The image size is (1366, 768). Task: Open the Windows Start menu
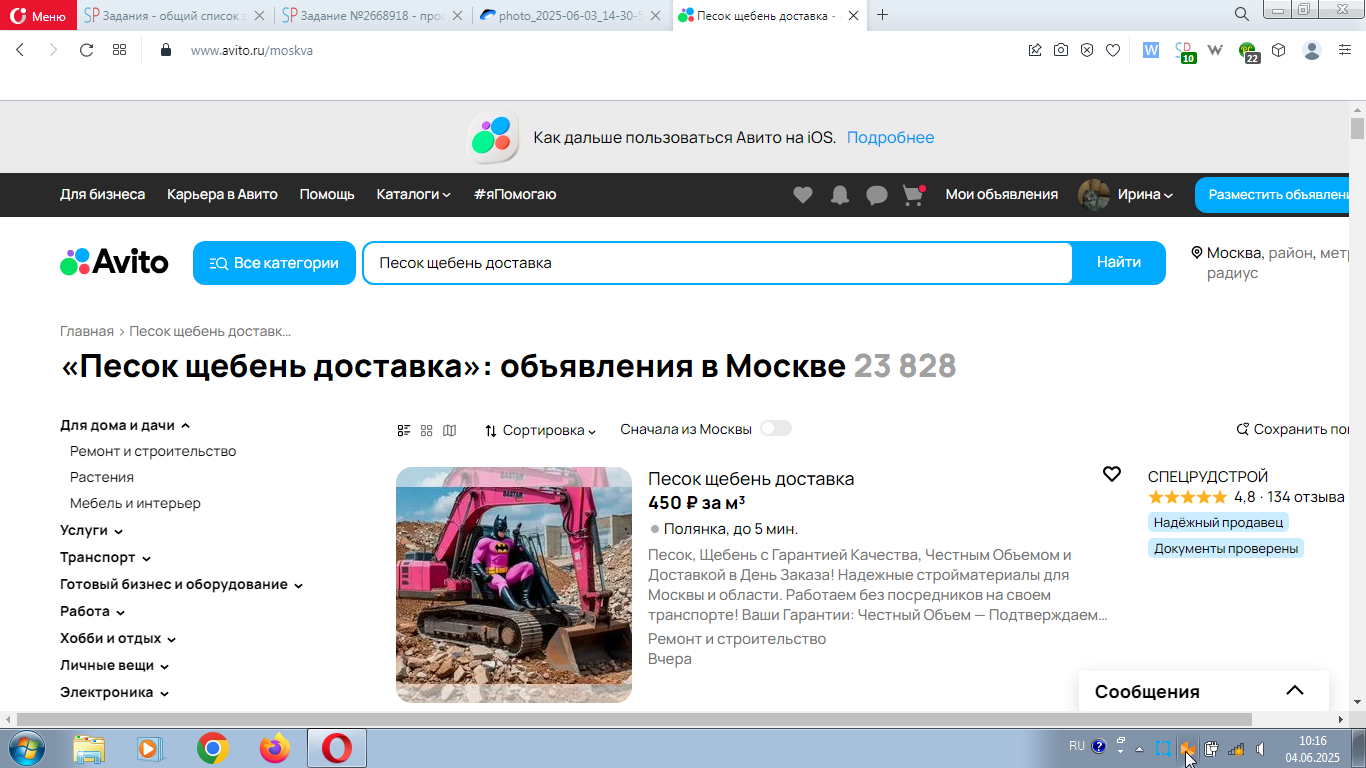(25, 748)
